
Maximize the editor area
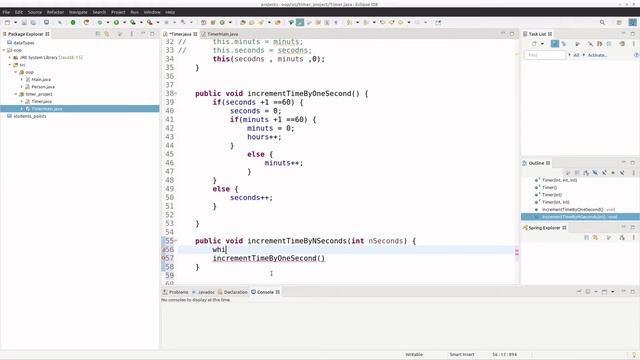tap(512, 34)
